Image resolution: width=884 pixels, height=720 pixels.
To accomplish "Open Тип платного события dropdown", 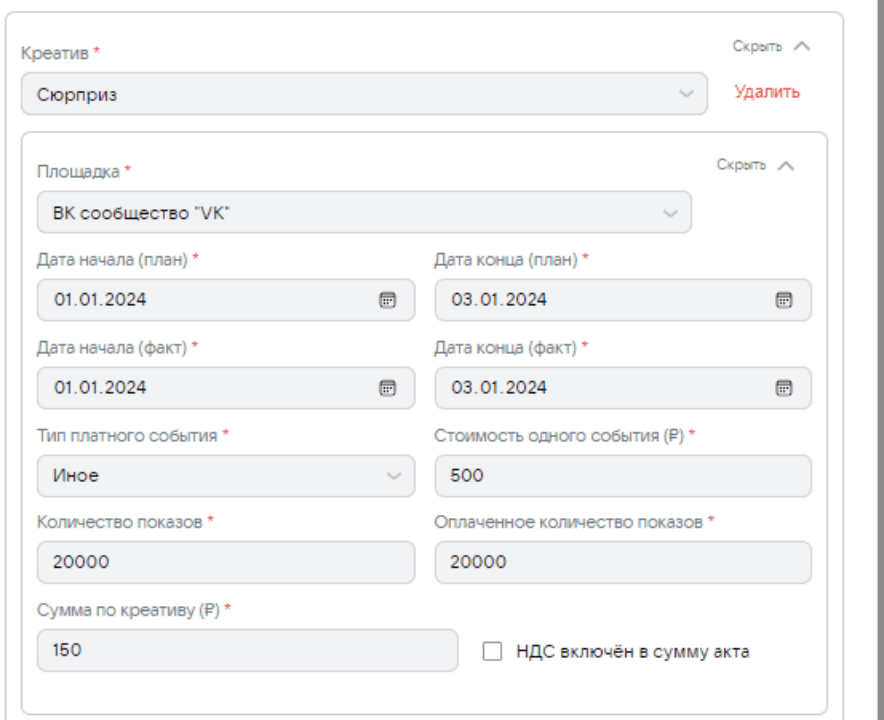I will (x=225, y=476).
